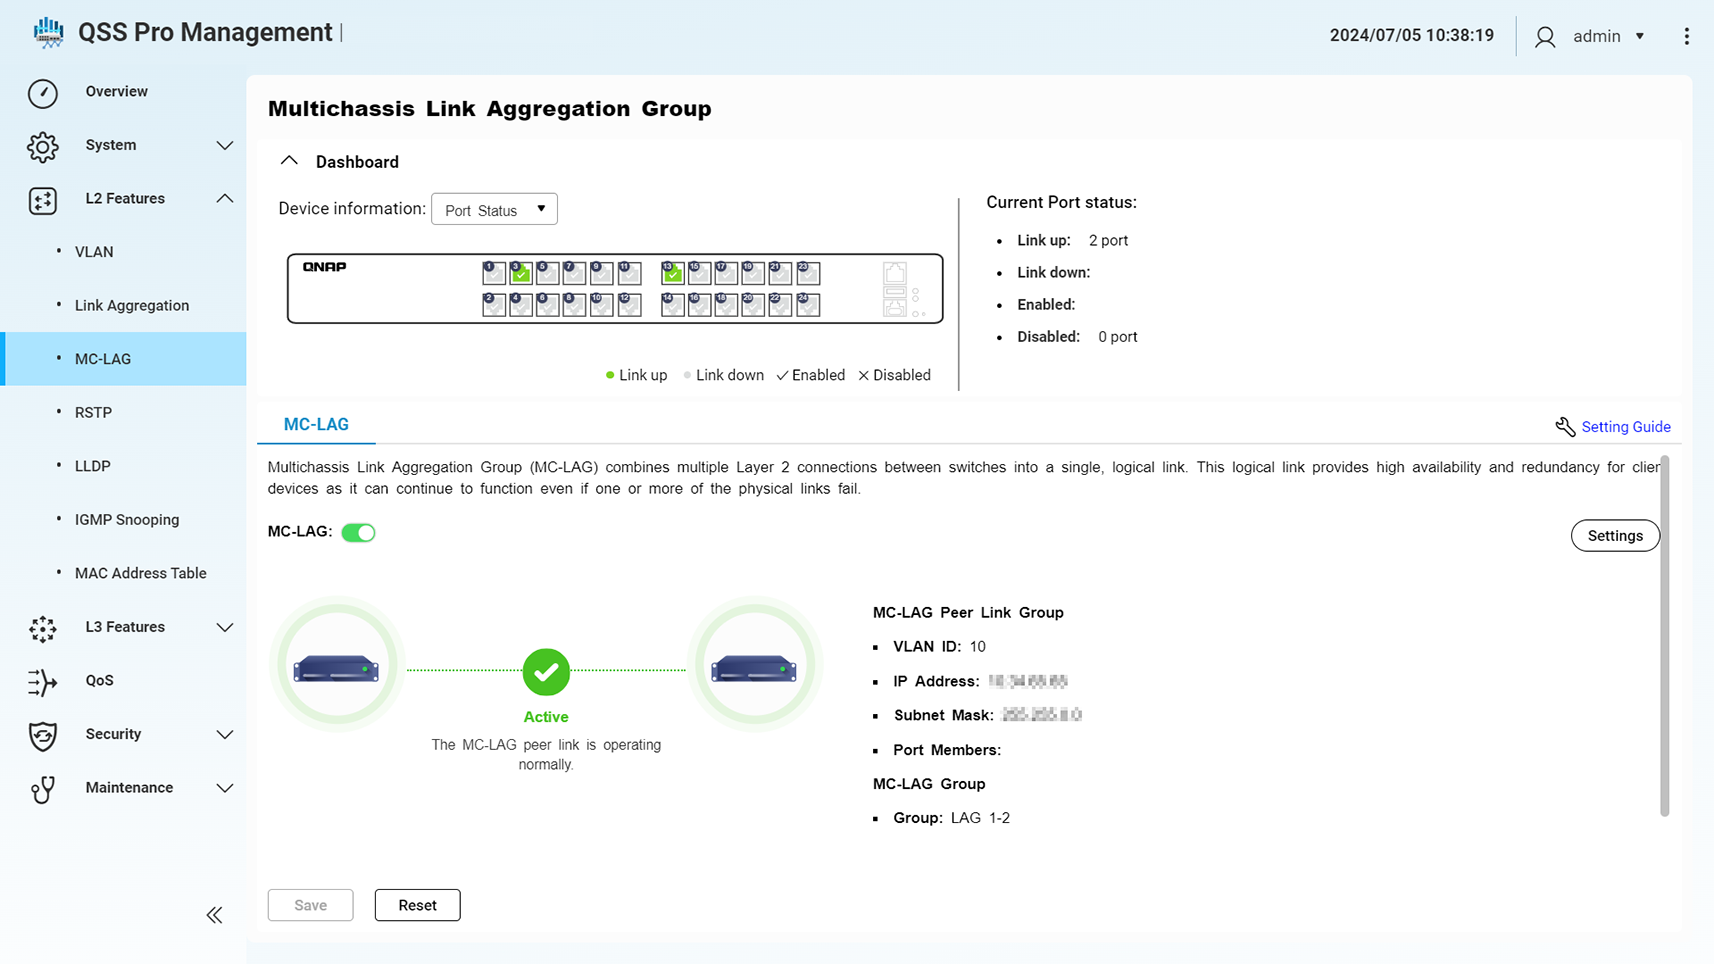Viewport: 1714px width, 964px height.
Task: Open the three-dot more options menu
Action: point(1686,36)
